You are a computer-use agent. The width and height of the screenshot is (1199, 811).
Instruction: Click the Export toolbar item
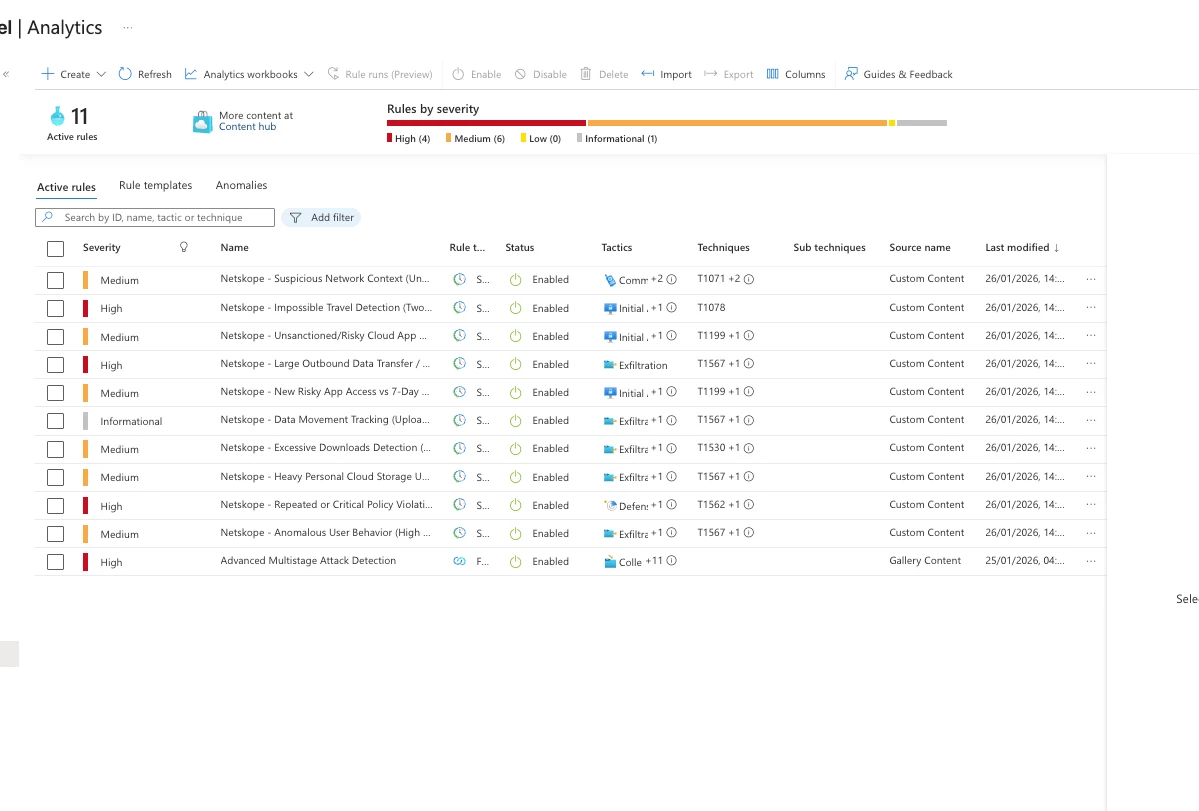coord(728,74)
